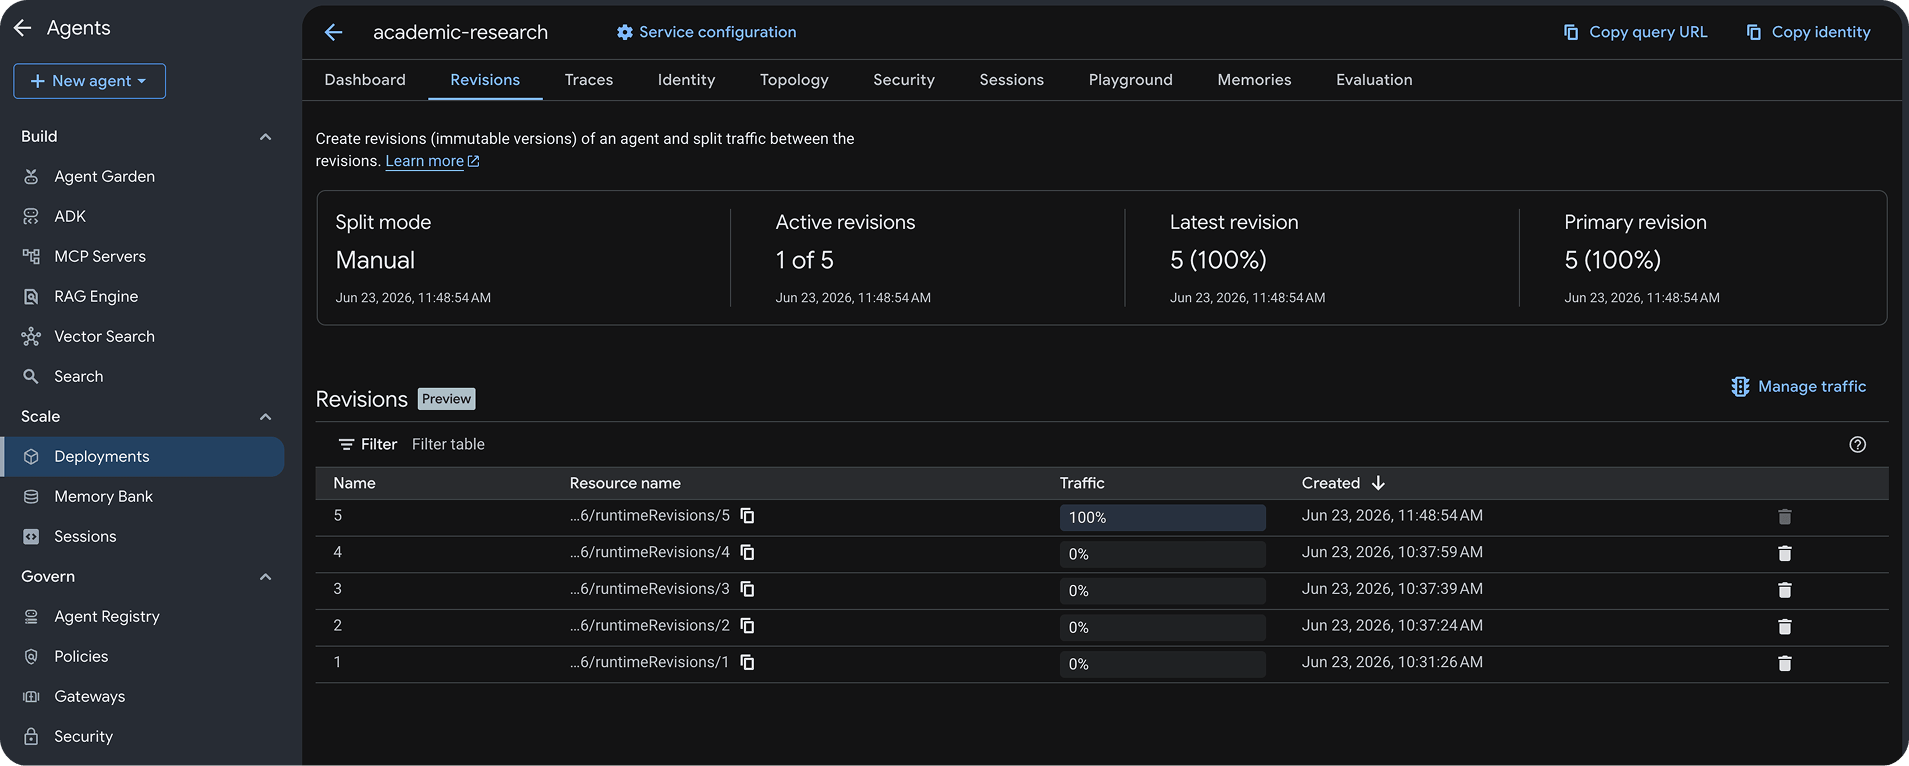This screenshot has width=1909, height=766.
Task: Click Copy identity button
Action: (1808, 32)
